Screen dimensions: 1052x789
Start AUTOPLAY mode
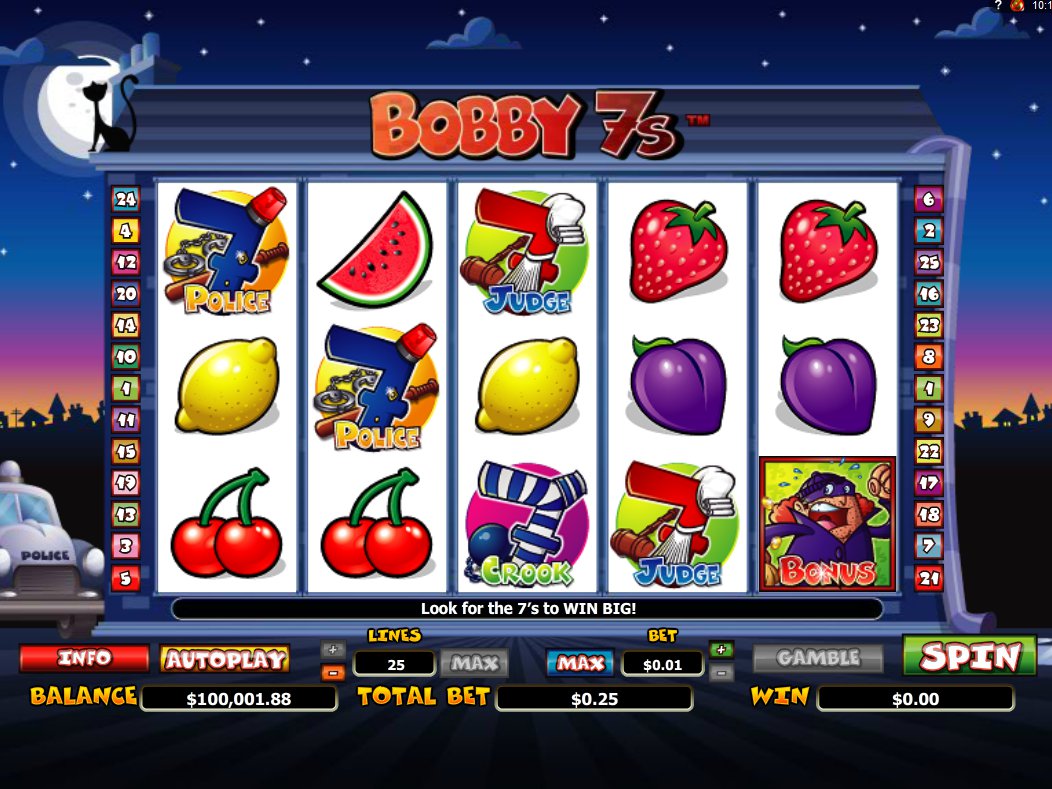(x=225, y=659)
